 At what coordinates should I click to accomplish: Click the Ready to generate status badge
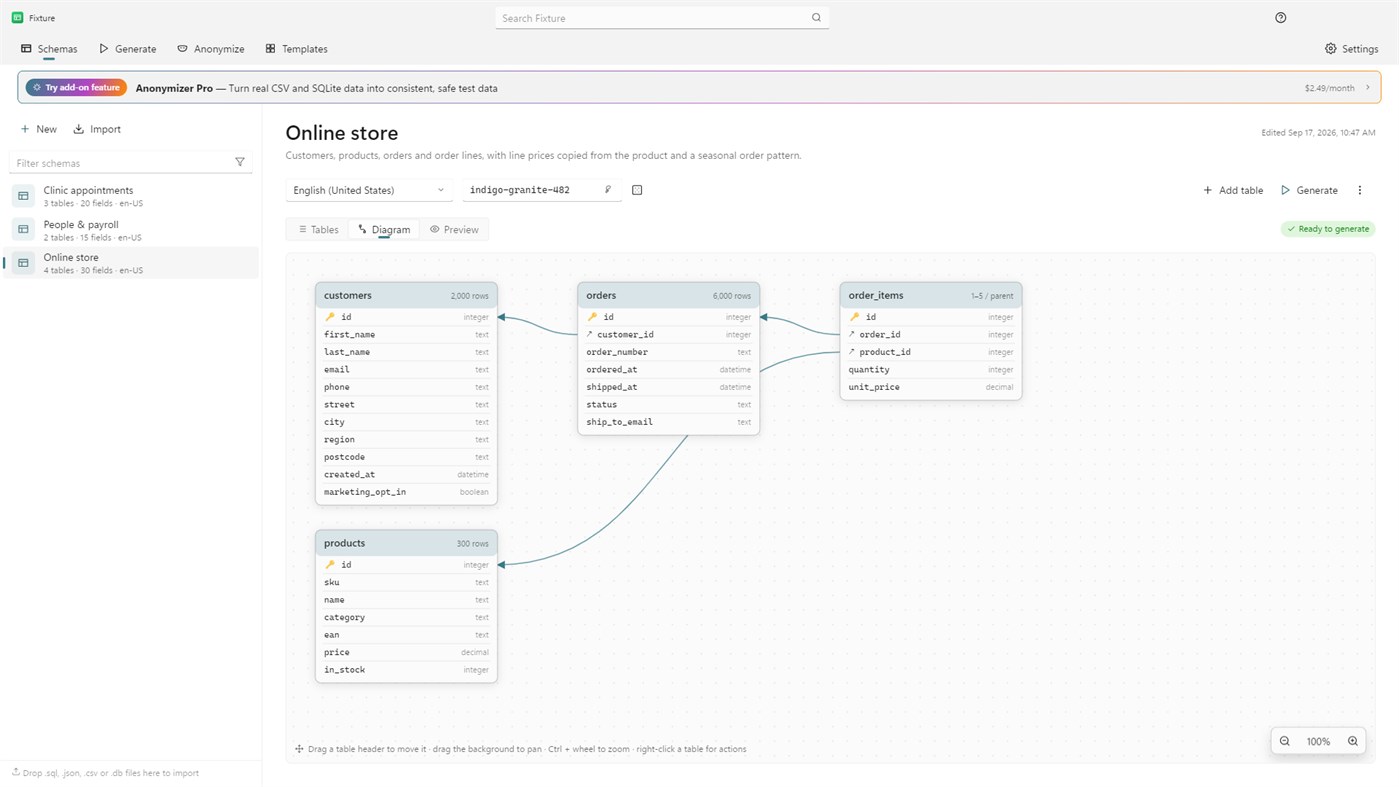pos(1328,229)
